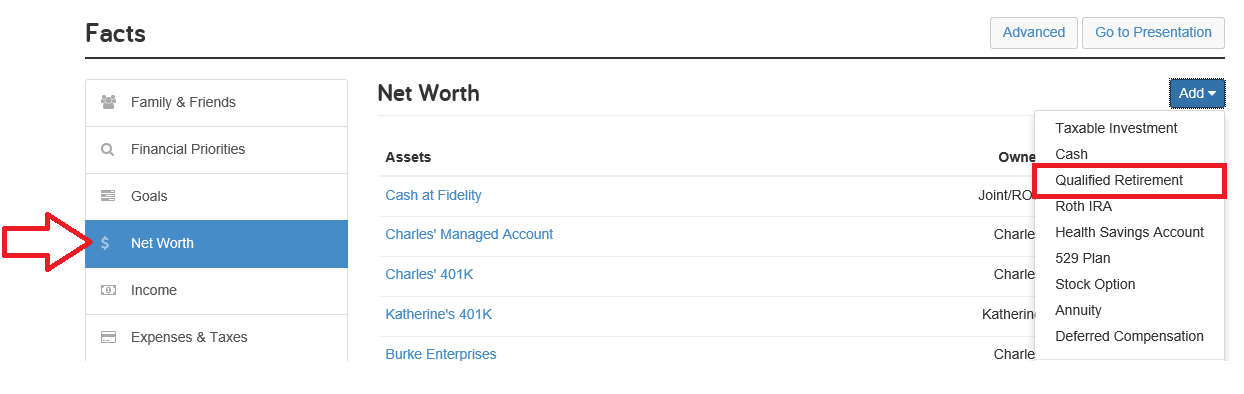The height and width of the screenshot is (394, 1244).
Task: Choose Deferred Compensation menu item
Action: point(1129,336)
